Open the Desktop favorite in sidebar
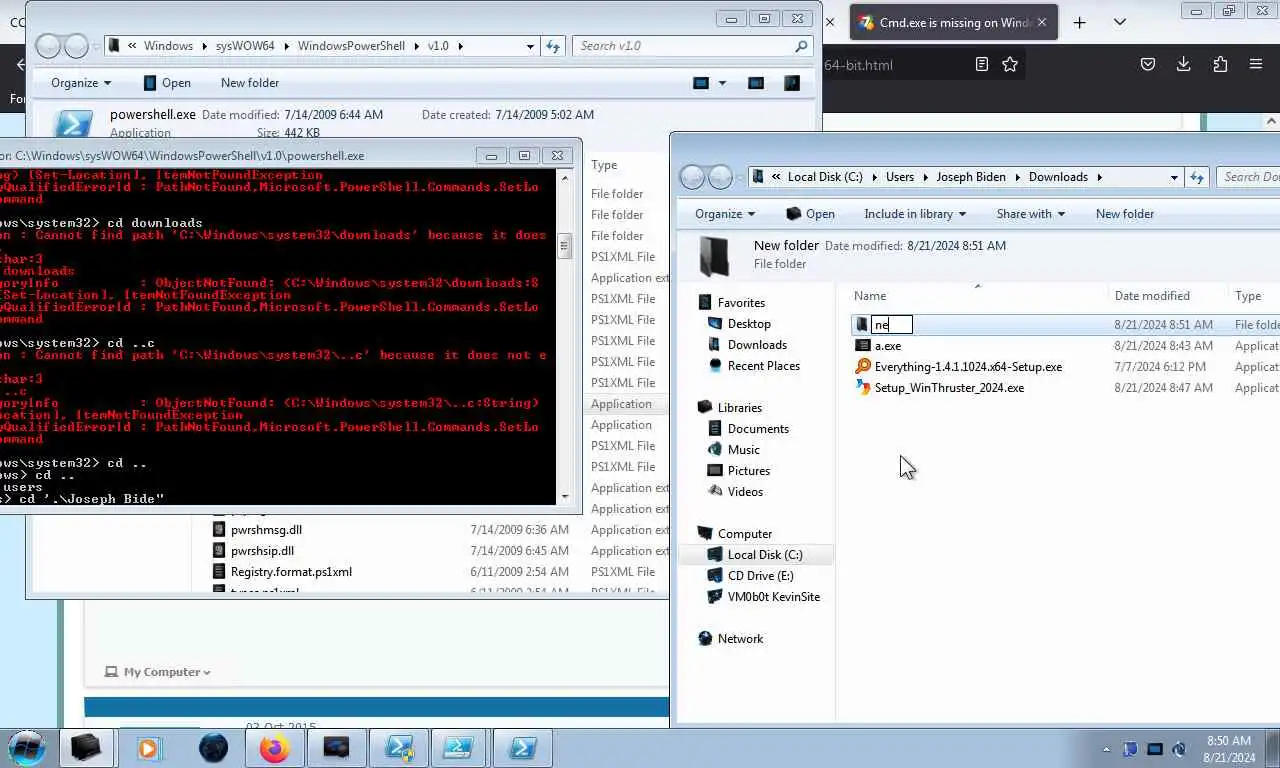Image resolution: width=1280 pixels, height=768 pixels. pos(749,324)
